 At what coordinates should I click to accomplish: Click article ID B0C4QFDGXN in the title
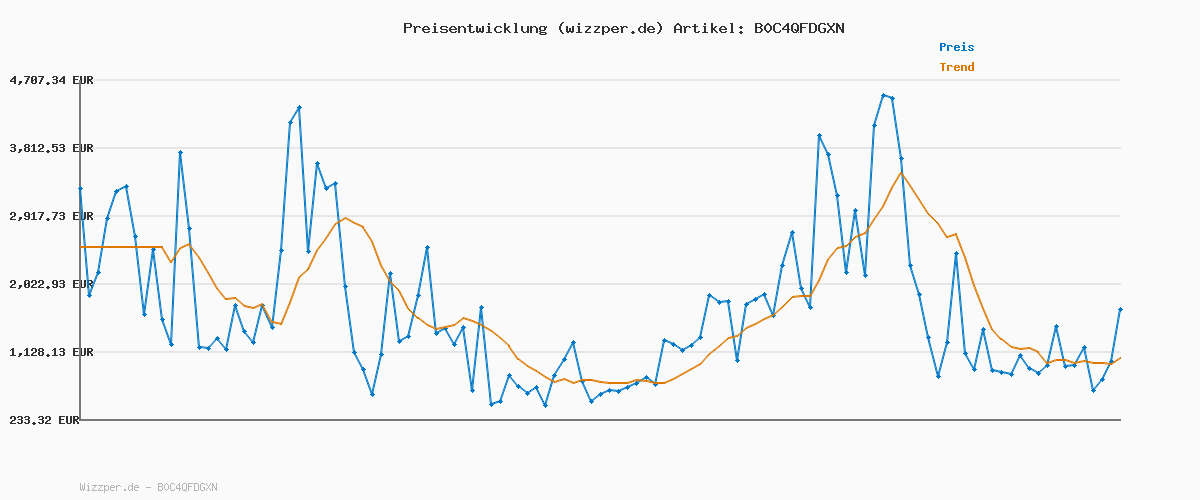[x=798, y=28]
